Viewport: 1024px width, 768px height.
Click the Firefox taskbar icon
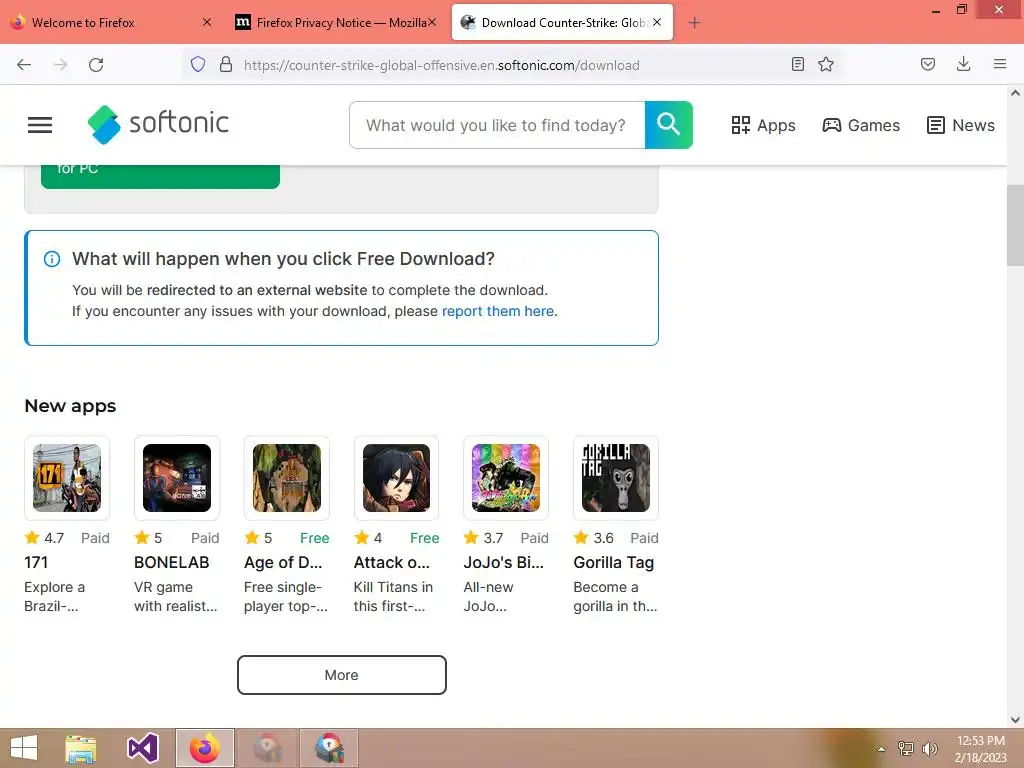tap(205, 748)
